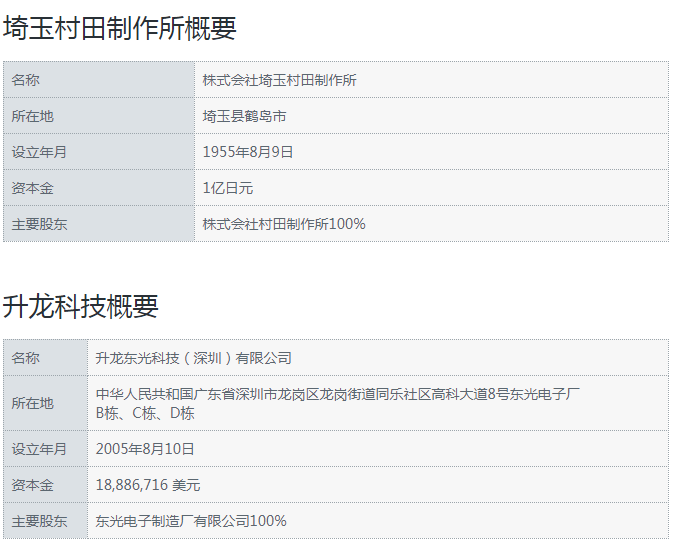Viewport: 676px width, 549px height.
Task: Click 升龙东光科技（深圳）有限公司 name cell
Action: (x=194, y=357)
